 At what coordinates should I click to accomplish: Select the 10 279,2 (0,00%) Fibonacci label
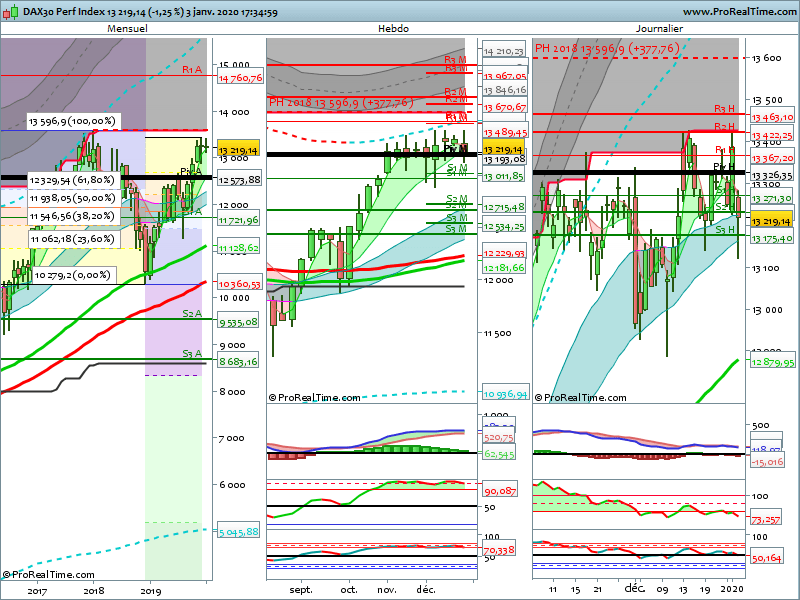70,274
